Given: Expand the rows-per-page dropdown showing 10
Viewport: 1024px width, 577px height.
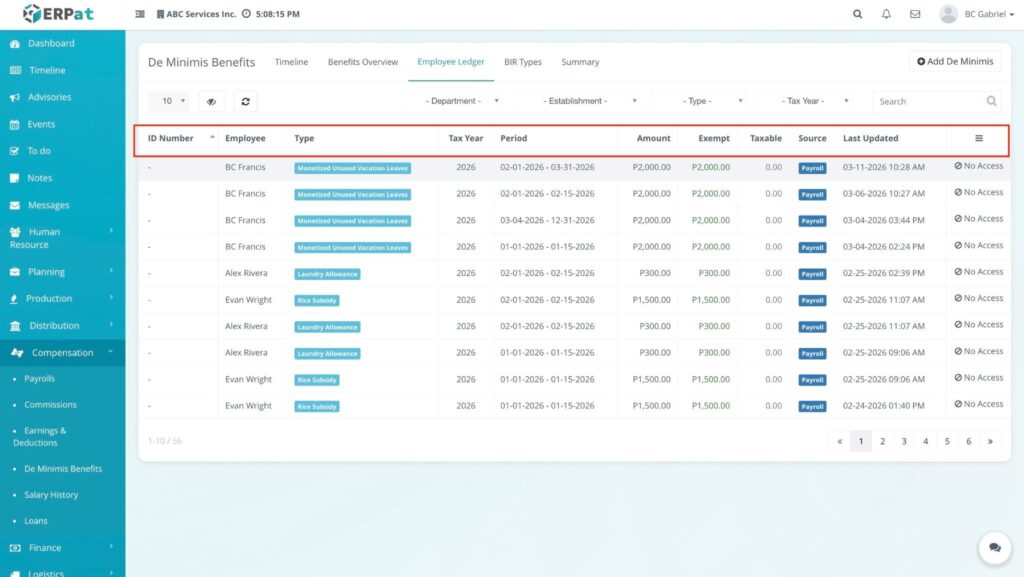Looking at the screenshot, I should (168, 101).
